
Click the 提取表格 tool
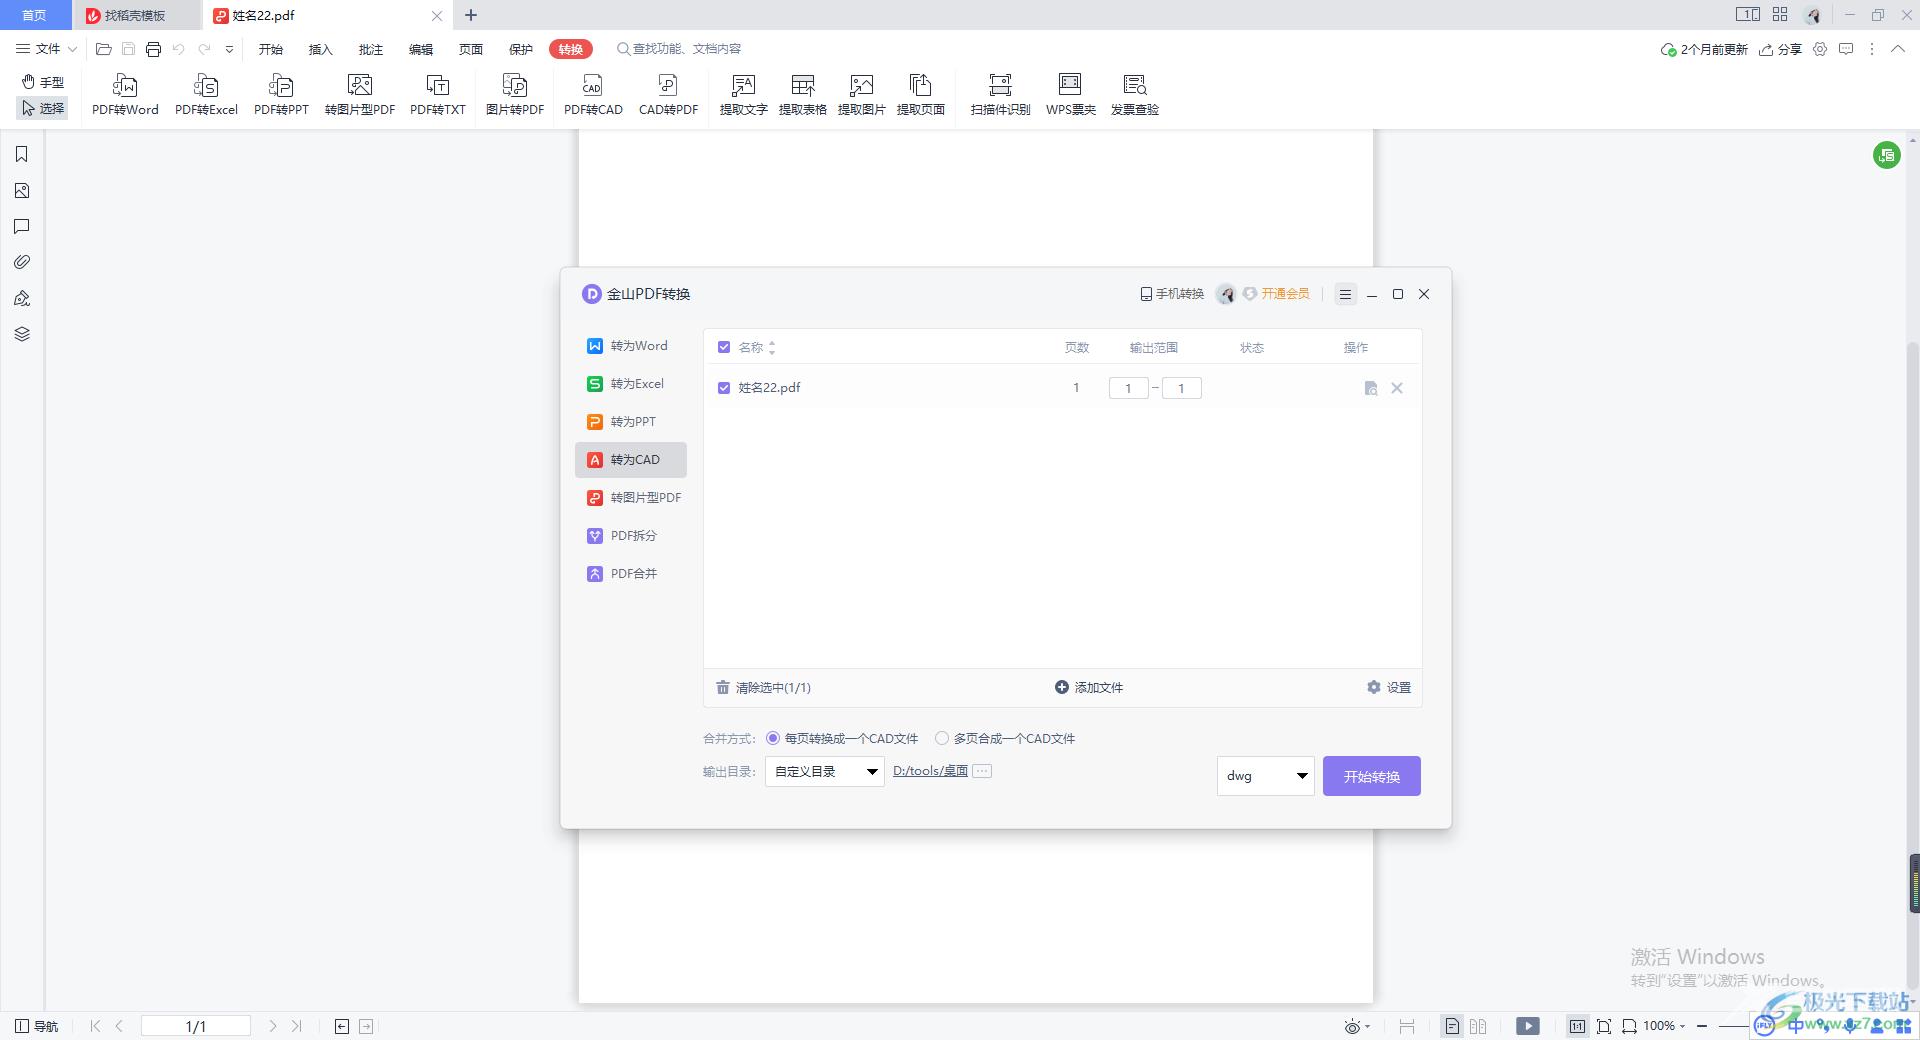(803, 95)
